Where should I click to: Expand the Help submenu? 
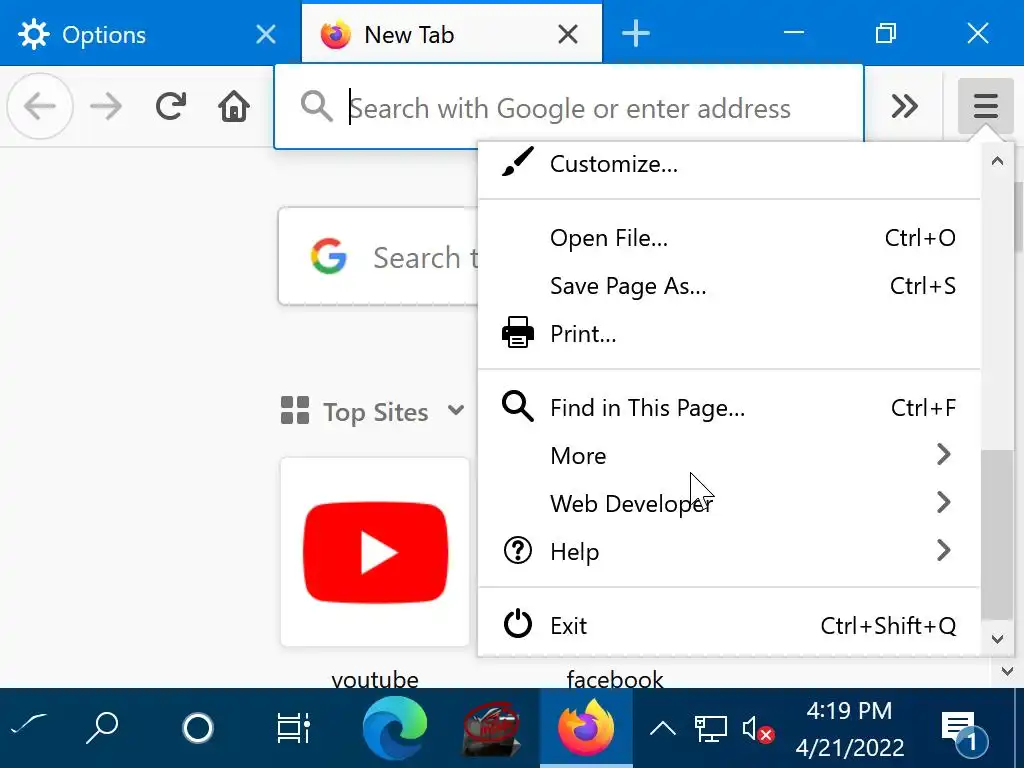coord(729,551)
